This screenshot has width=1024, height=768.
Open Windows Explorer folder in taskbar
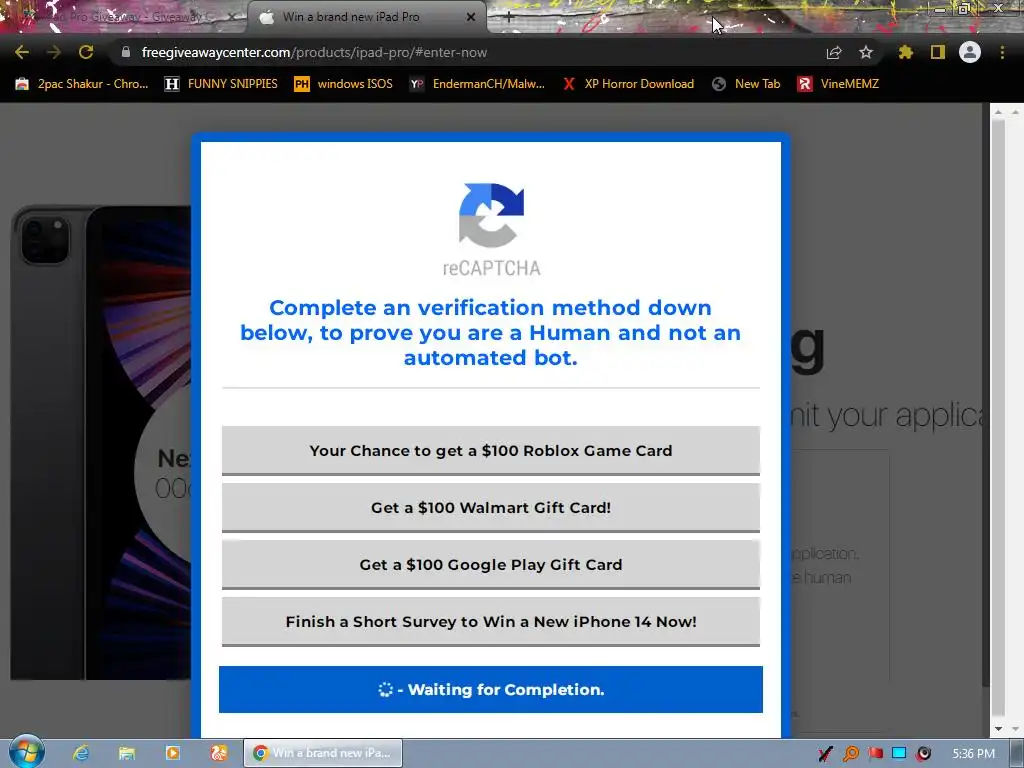point(127,753)
